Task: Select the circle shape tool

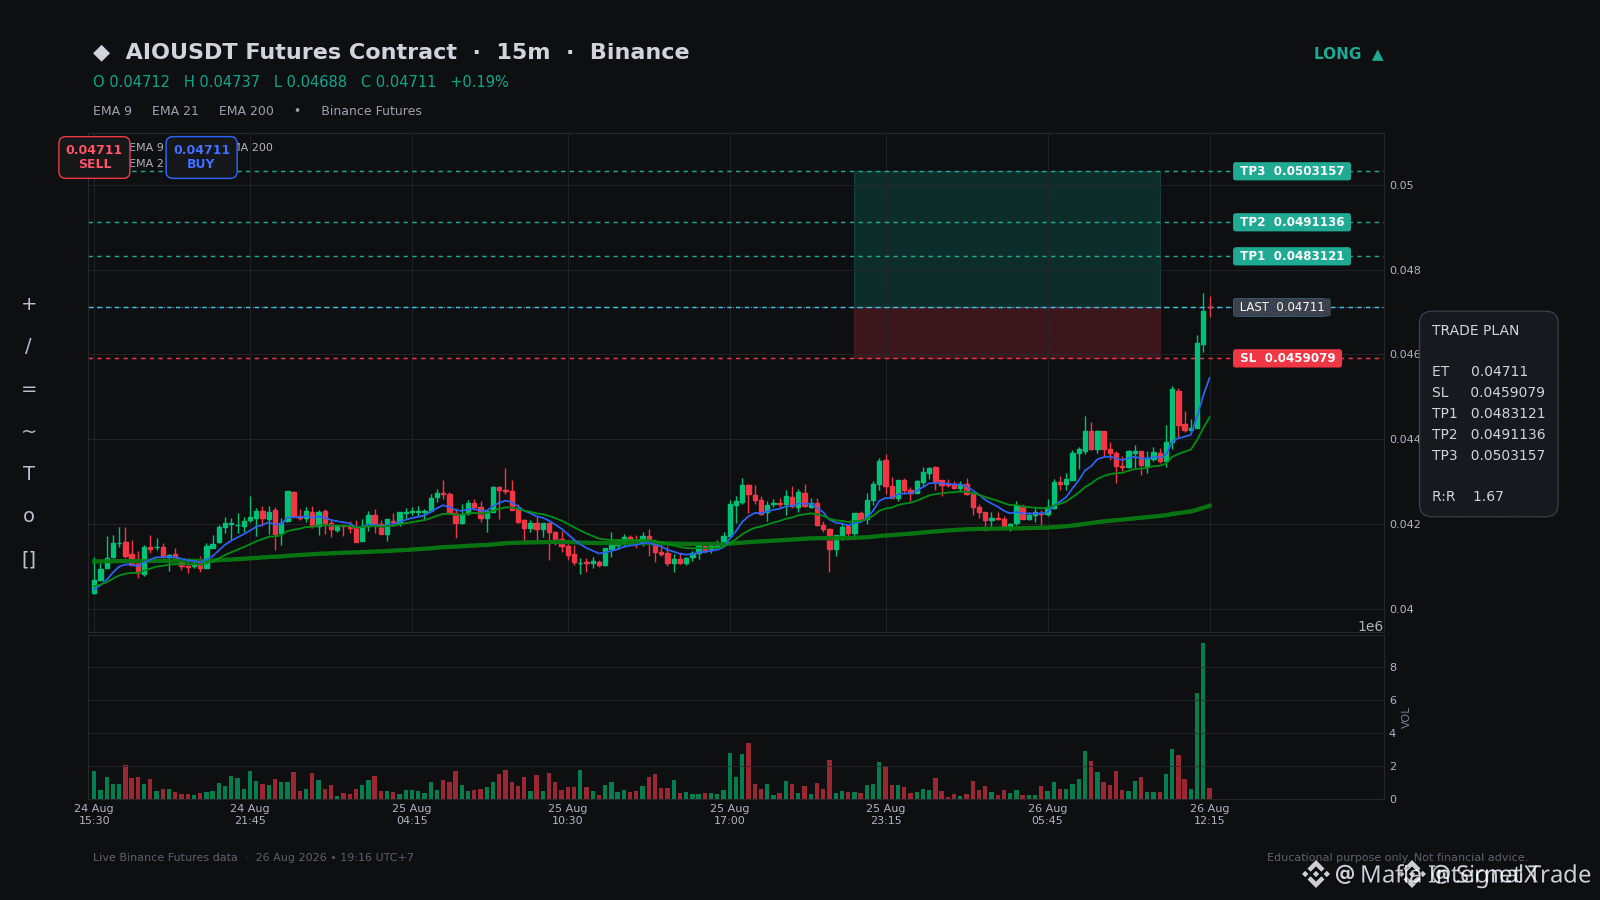Action: (29, 517)
